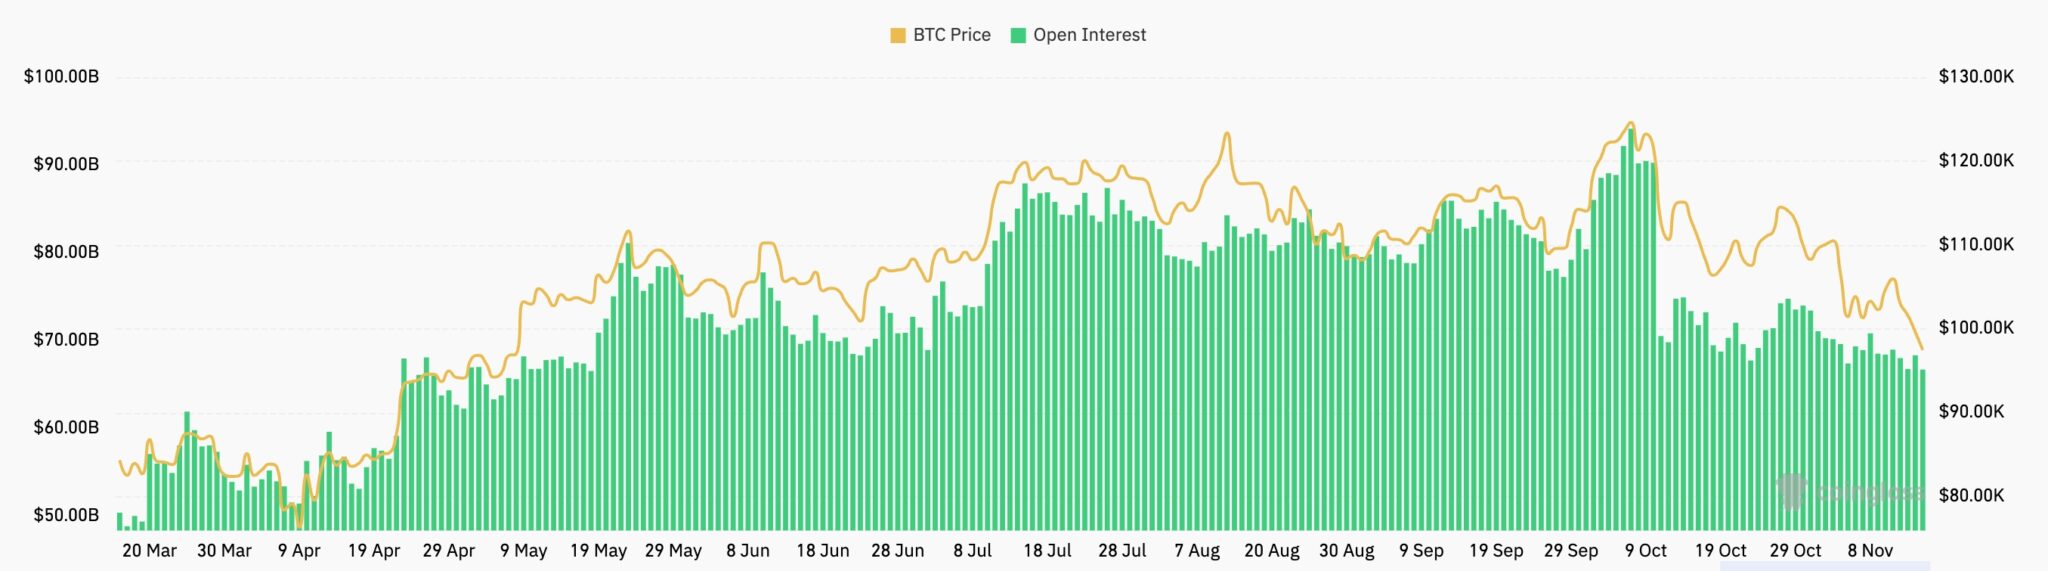Click the $90.00B left axis label
The height and width of the screenshot is (571, 2048).
point(66,164)
